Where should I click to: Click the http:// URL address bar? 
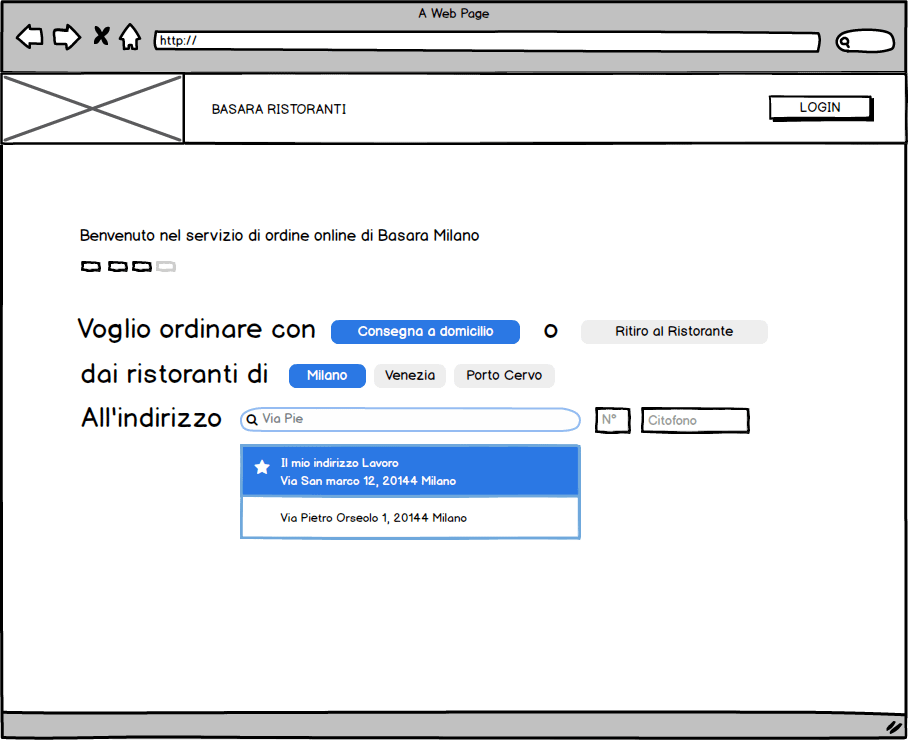coord(487,41)
